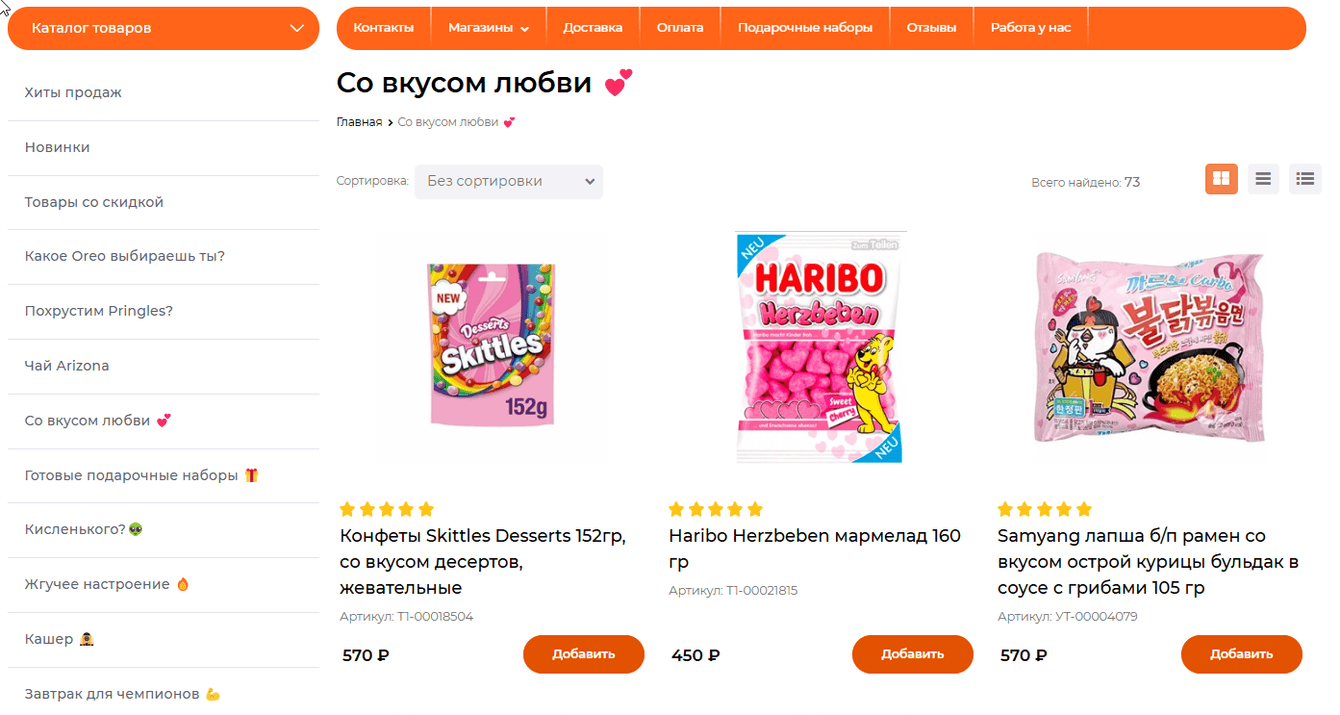This screenshot has width=1340, height=715.
Task: Open Skittles Desserts product image
Action: coord(491,347)
